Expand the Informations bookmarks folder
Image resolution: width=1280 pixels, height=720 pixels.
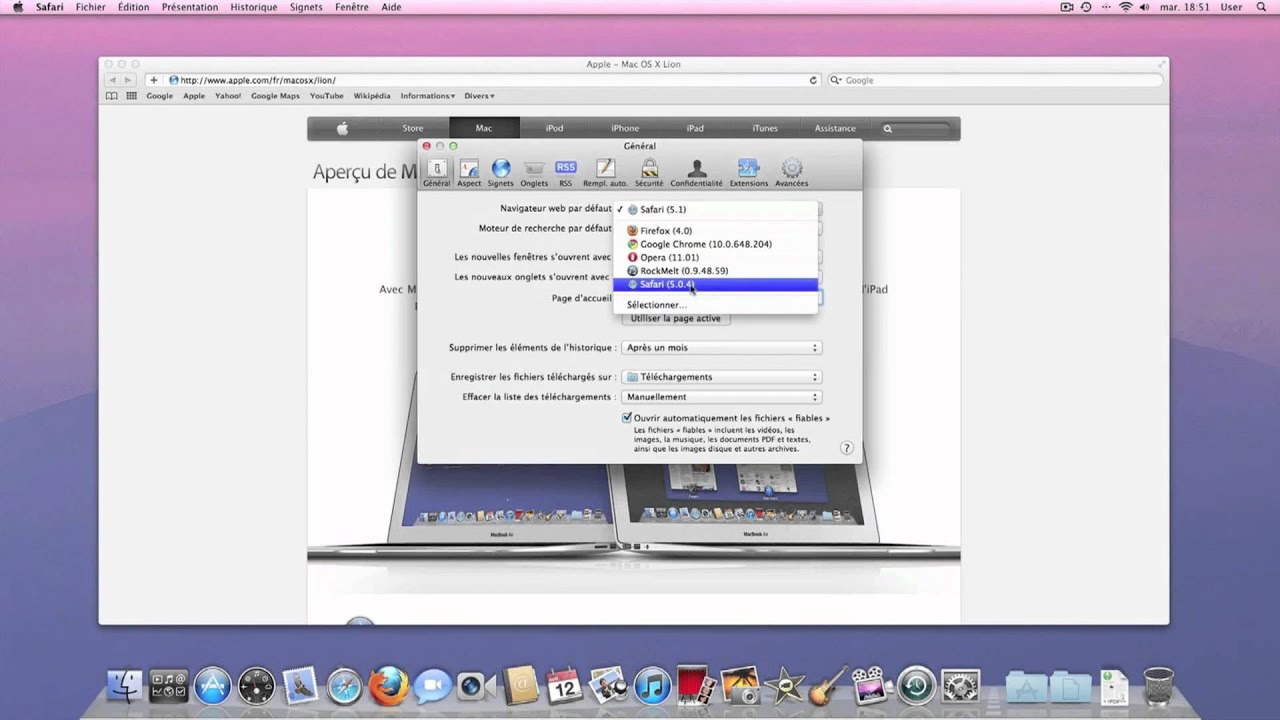click(x=428, y=96)
